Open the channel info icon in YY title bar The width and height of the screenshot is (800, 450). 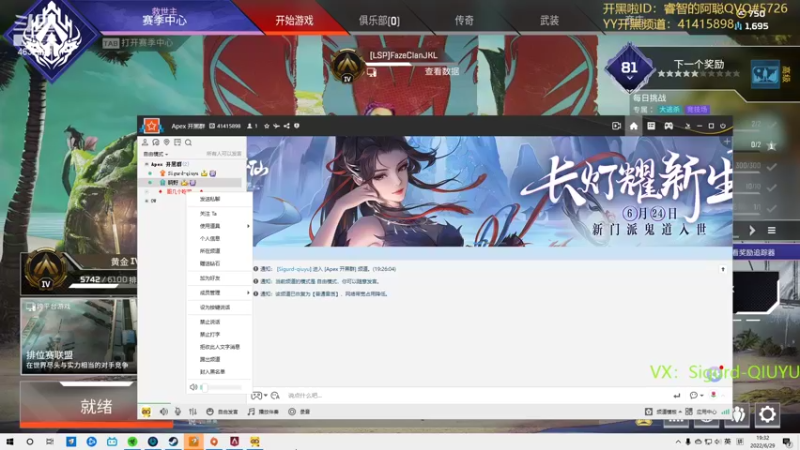point(296,126)
